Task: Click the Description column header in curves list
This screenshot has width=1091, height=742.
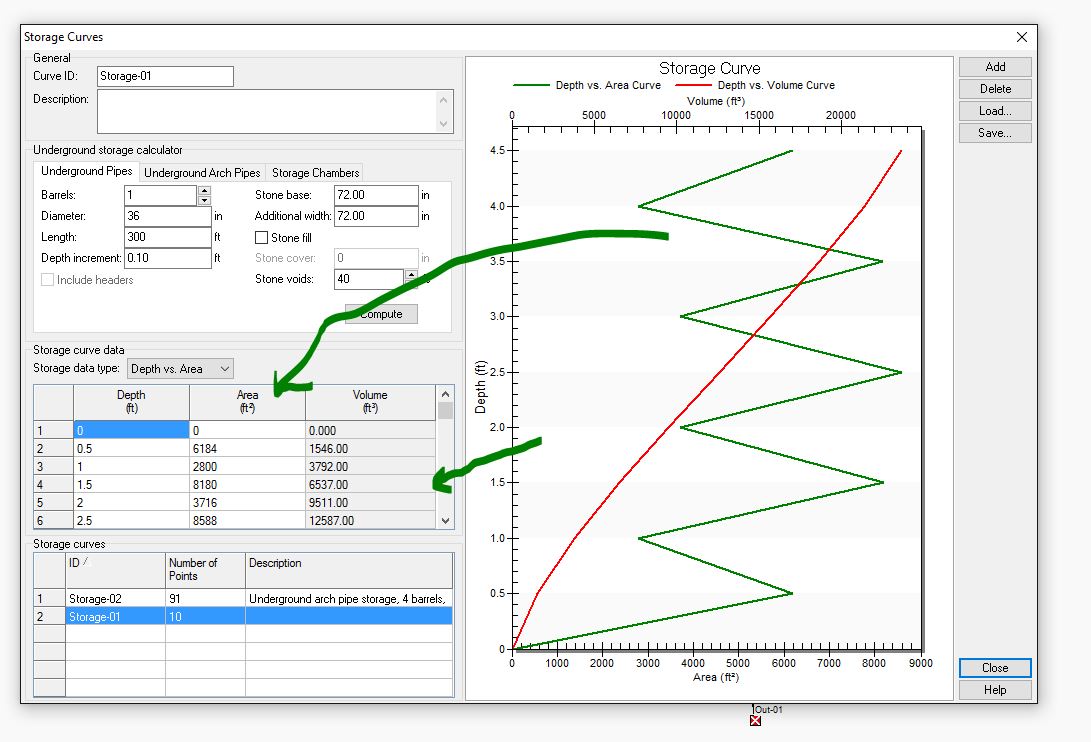Action: [349, 571]
